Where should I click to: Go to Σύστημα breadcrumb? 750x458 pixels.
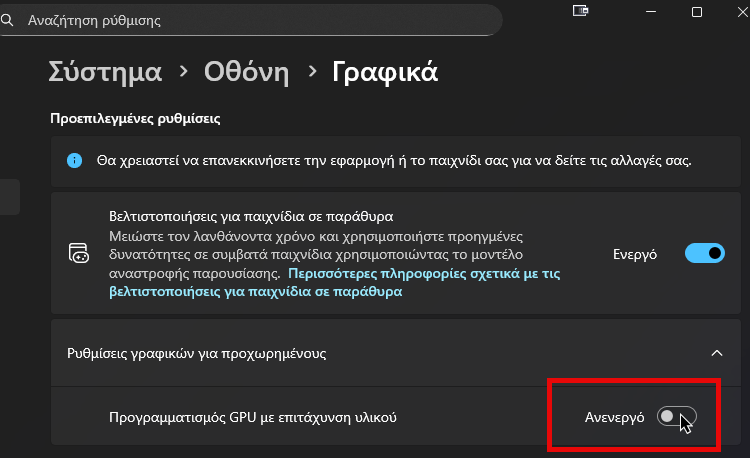pos(105,72)
